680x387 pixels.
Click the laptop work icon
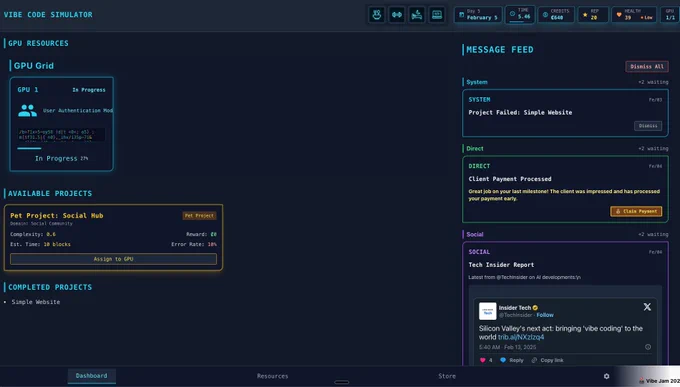pyautogui.click(x=437, y=15)
